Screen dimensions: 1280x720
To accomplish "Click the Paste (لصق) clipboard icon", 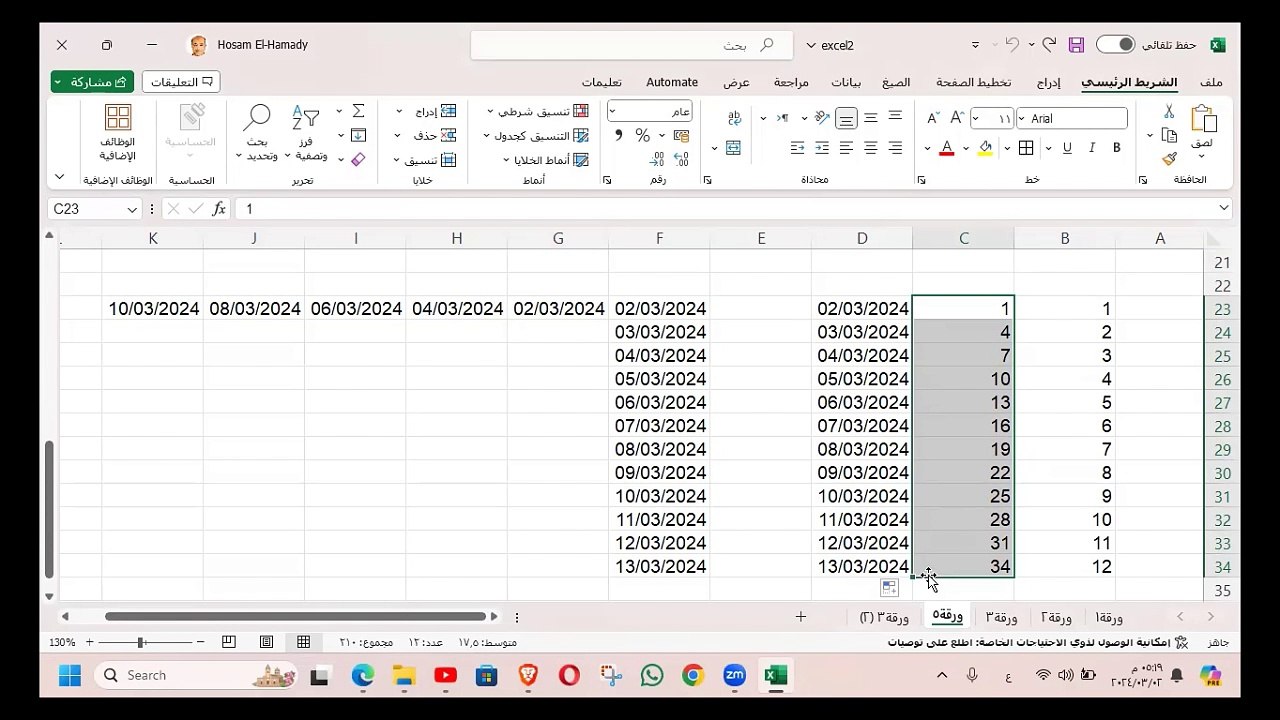I will tap(1203, 120).
